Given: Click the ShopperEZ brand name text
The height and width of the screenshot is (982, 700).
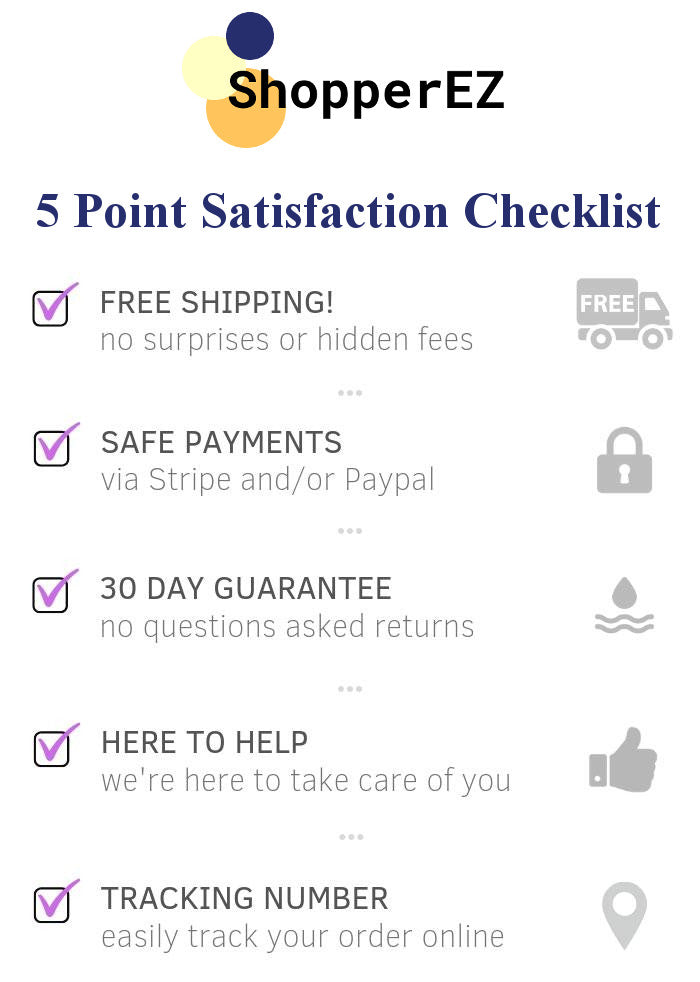Looking at the screenshot, I should (x=366, y=92).
